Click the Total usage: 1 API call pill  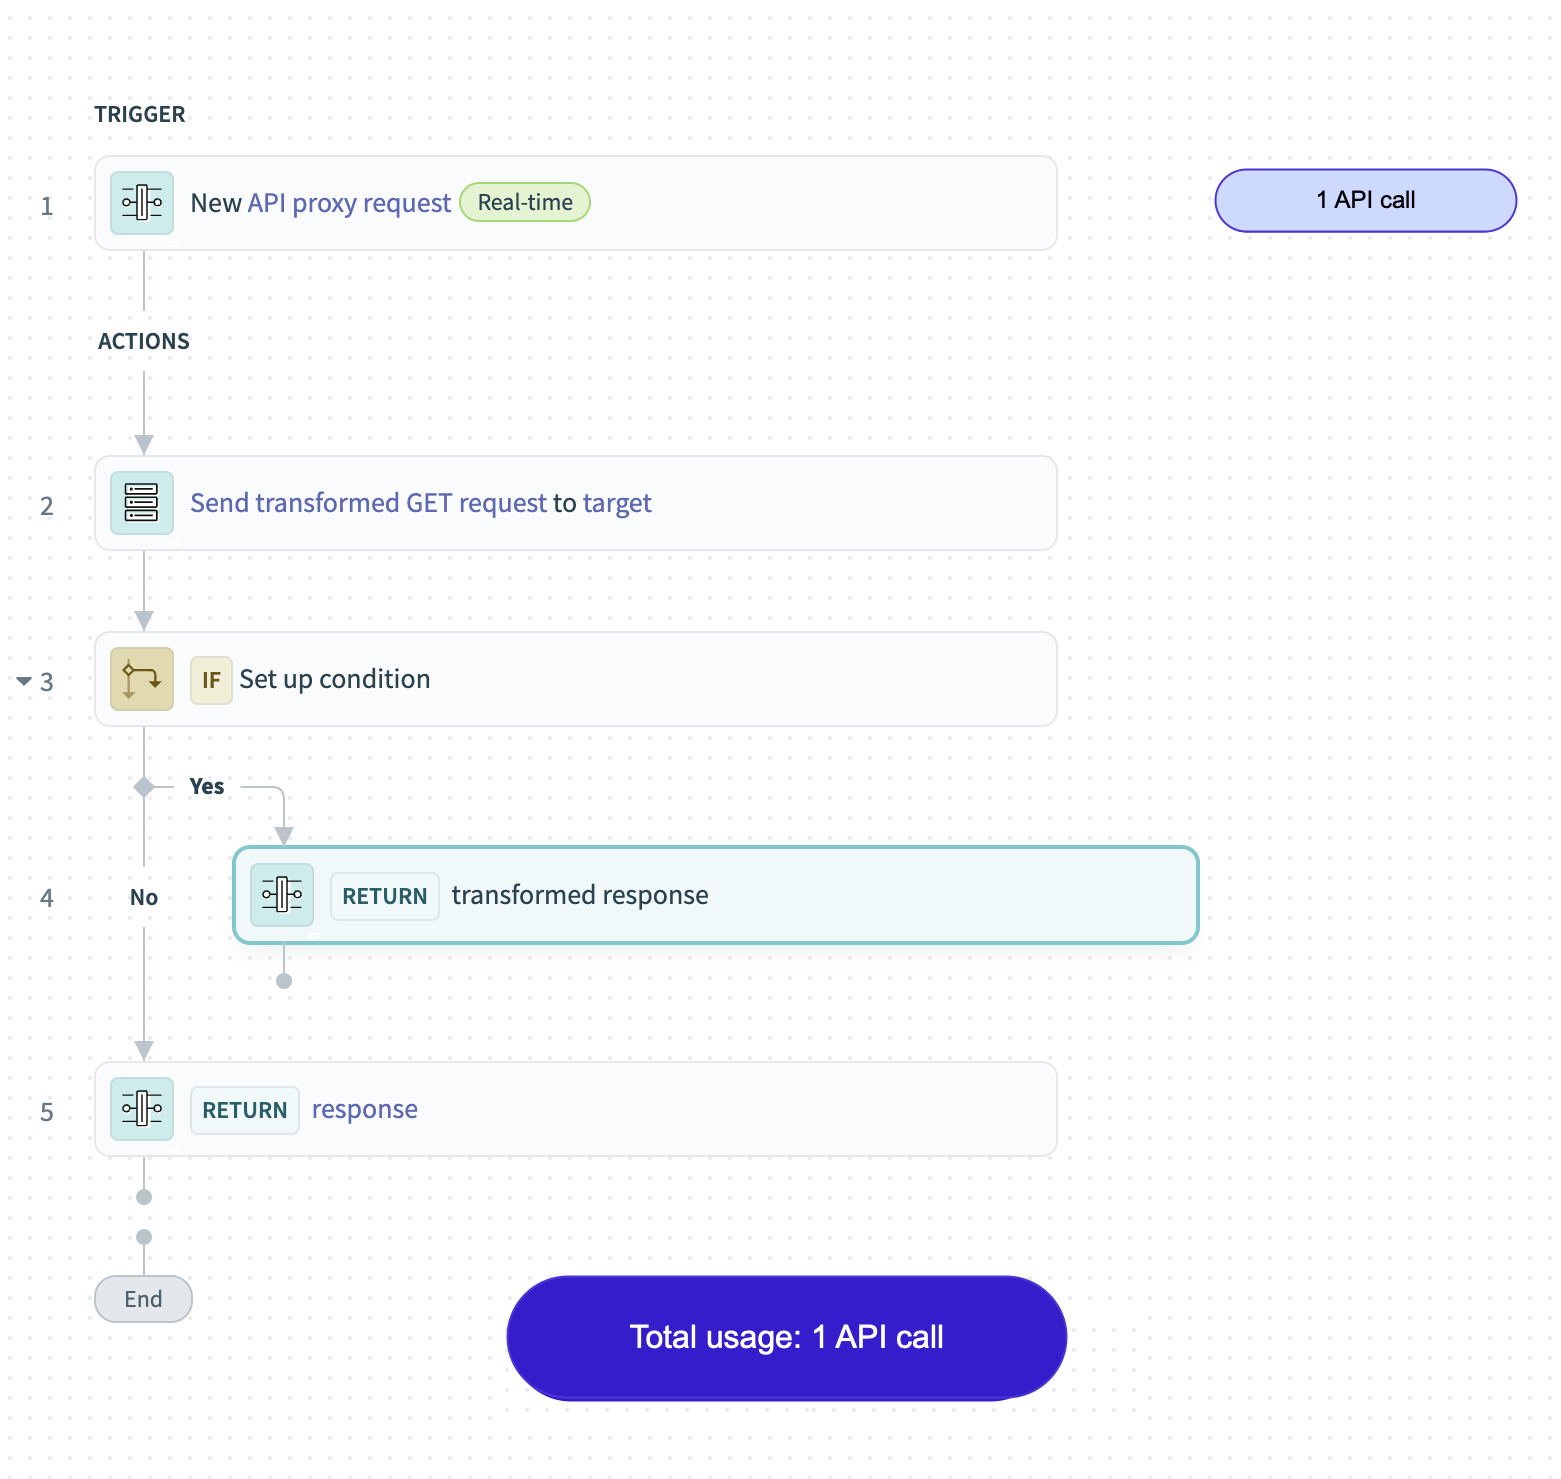click(786, 1336)
